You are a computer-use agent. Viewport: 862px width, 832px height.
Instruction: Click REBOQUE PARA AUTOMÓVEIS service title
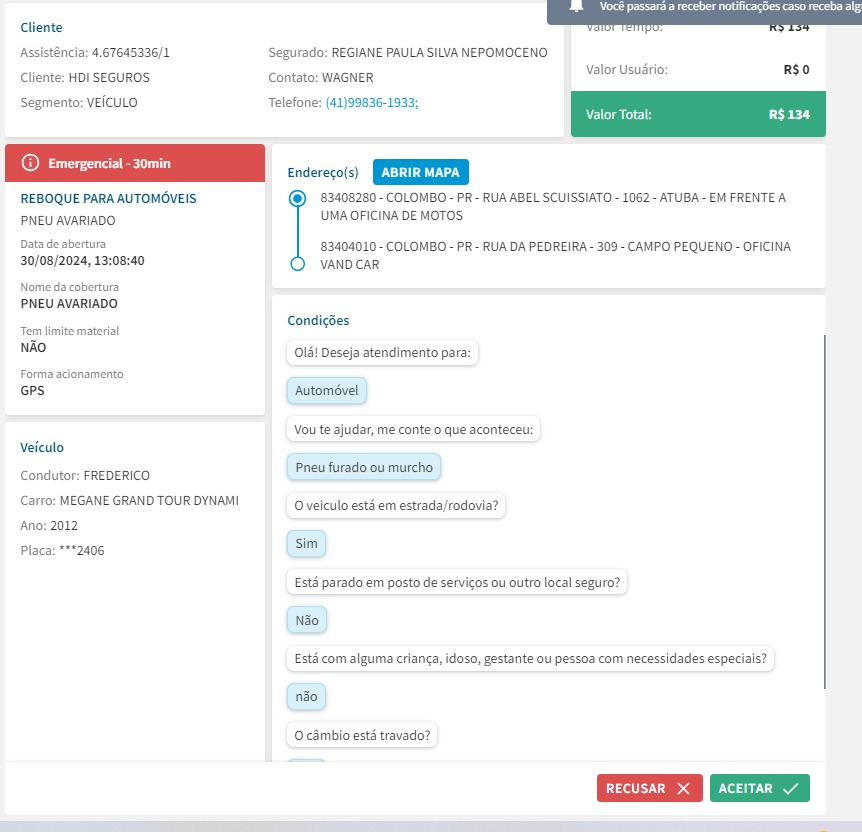[x=108, y=199]
